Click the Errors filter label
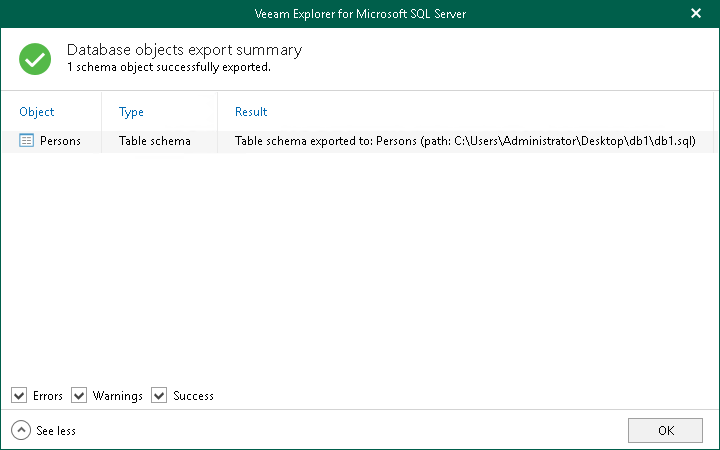Viewport: 720px width, 450px height. point(48,396)
